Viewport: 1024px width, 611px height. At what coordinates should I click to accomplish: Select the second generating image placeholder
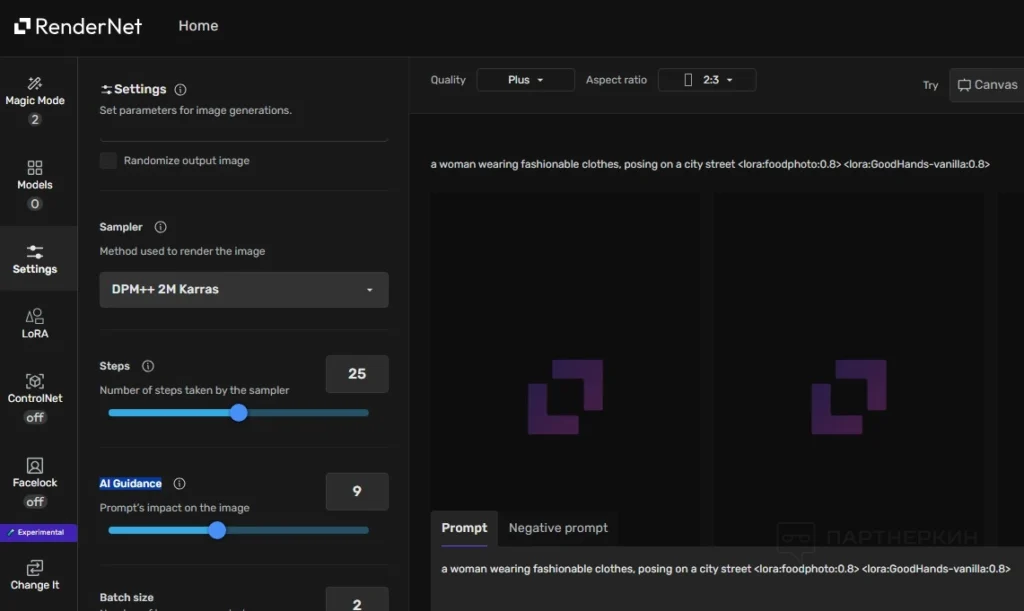[x=848, y=369]
